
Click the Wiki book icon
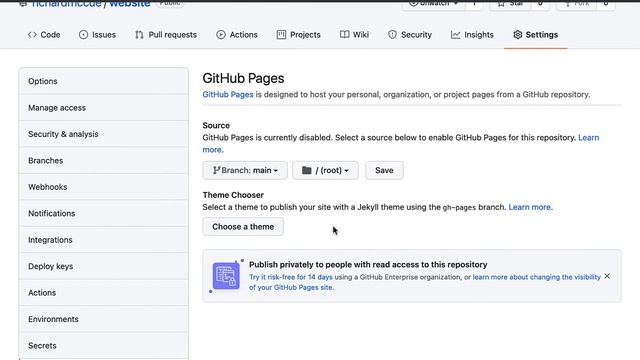point(344,35)
